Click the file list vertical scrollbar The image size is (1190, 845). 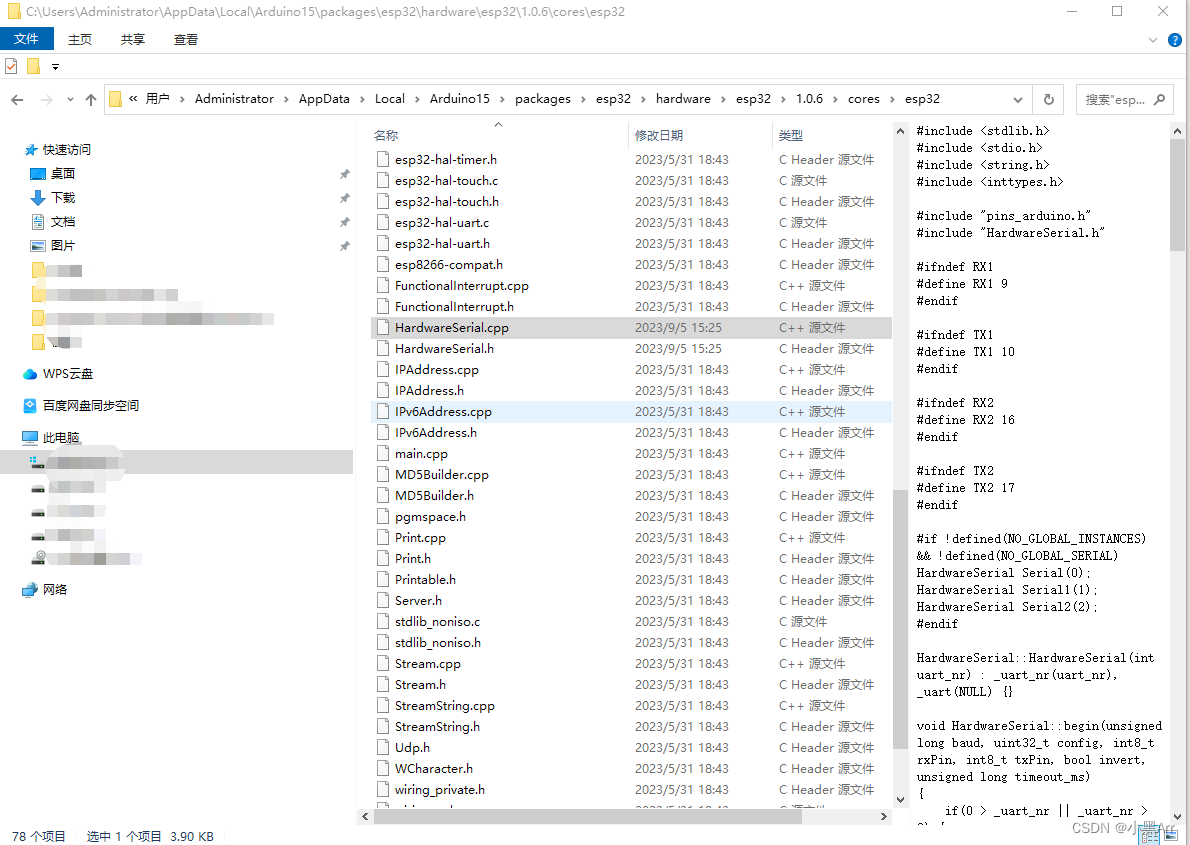pos(900,619)
